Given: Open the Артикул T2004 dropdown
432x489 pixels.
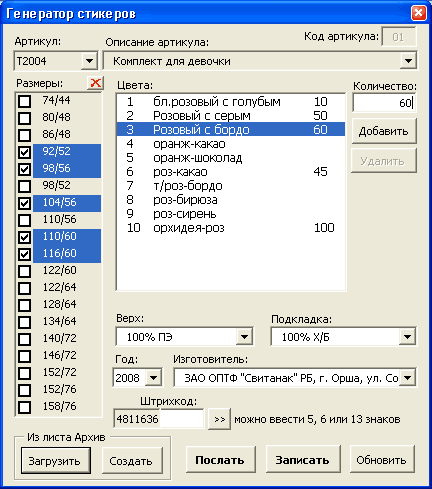Looking at the screenshot, I should click(89, 61).
